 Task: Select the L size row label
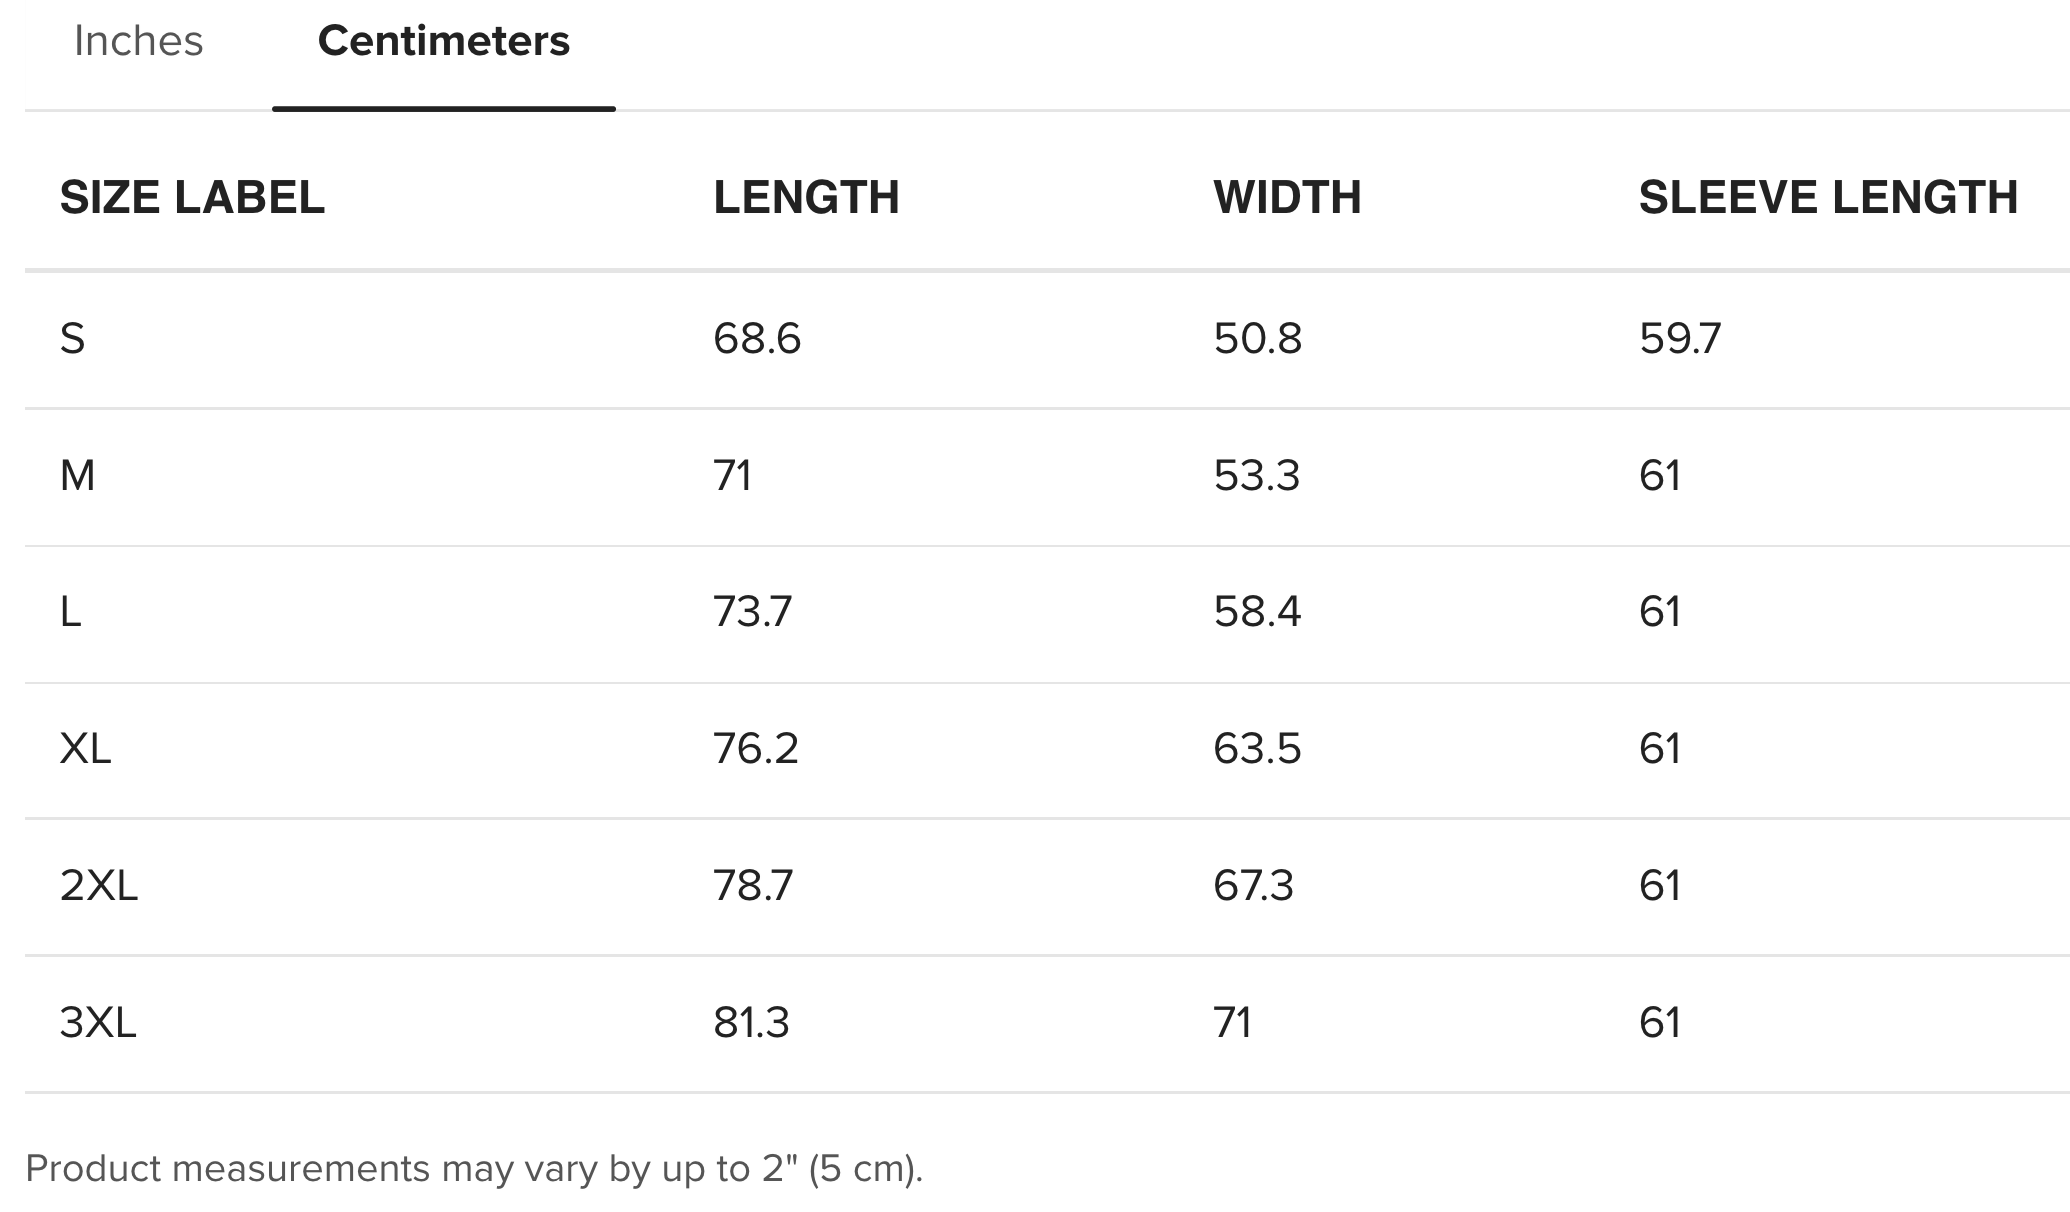point(71,611)
